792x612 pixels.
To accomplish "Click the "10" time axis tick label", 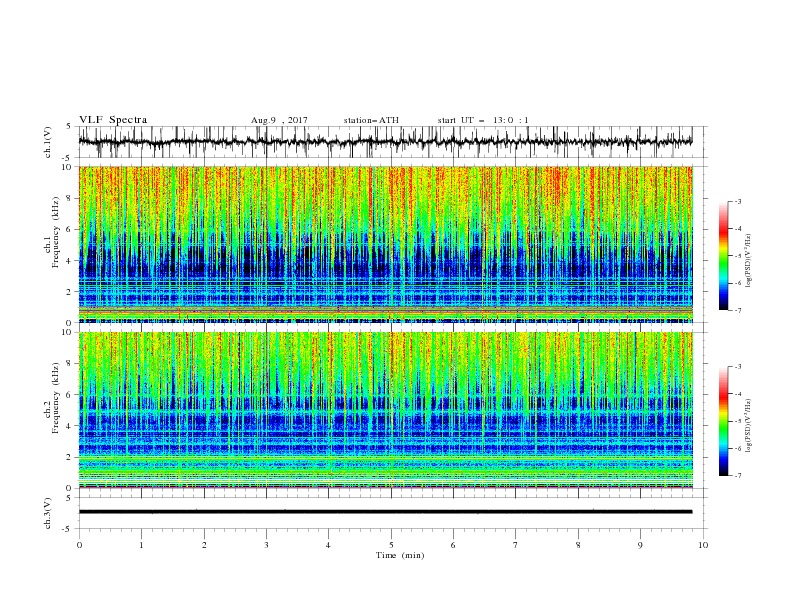I will point(703,545).
